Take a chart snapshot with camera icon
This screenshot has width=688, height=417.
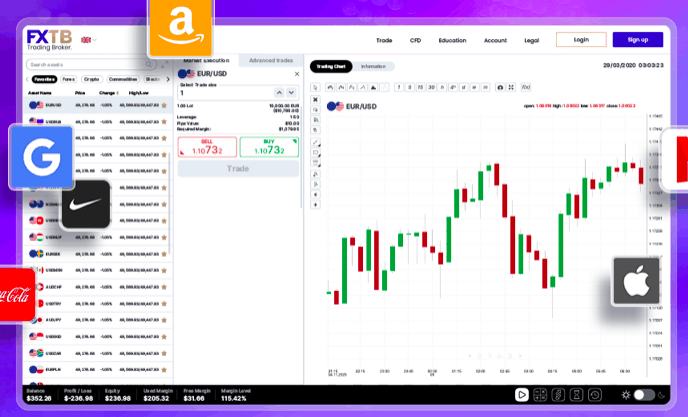click(x=500, y=87)
